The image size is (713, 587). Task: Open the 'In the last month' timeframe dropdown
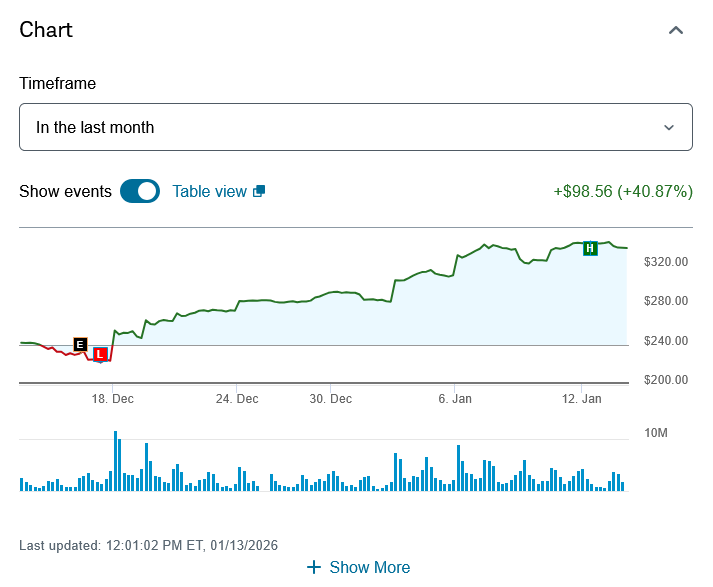pyautogui.click(x=356, y=127)
